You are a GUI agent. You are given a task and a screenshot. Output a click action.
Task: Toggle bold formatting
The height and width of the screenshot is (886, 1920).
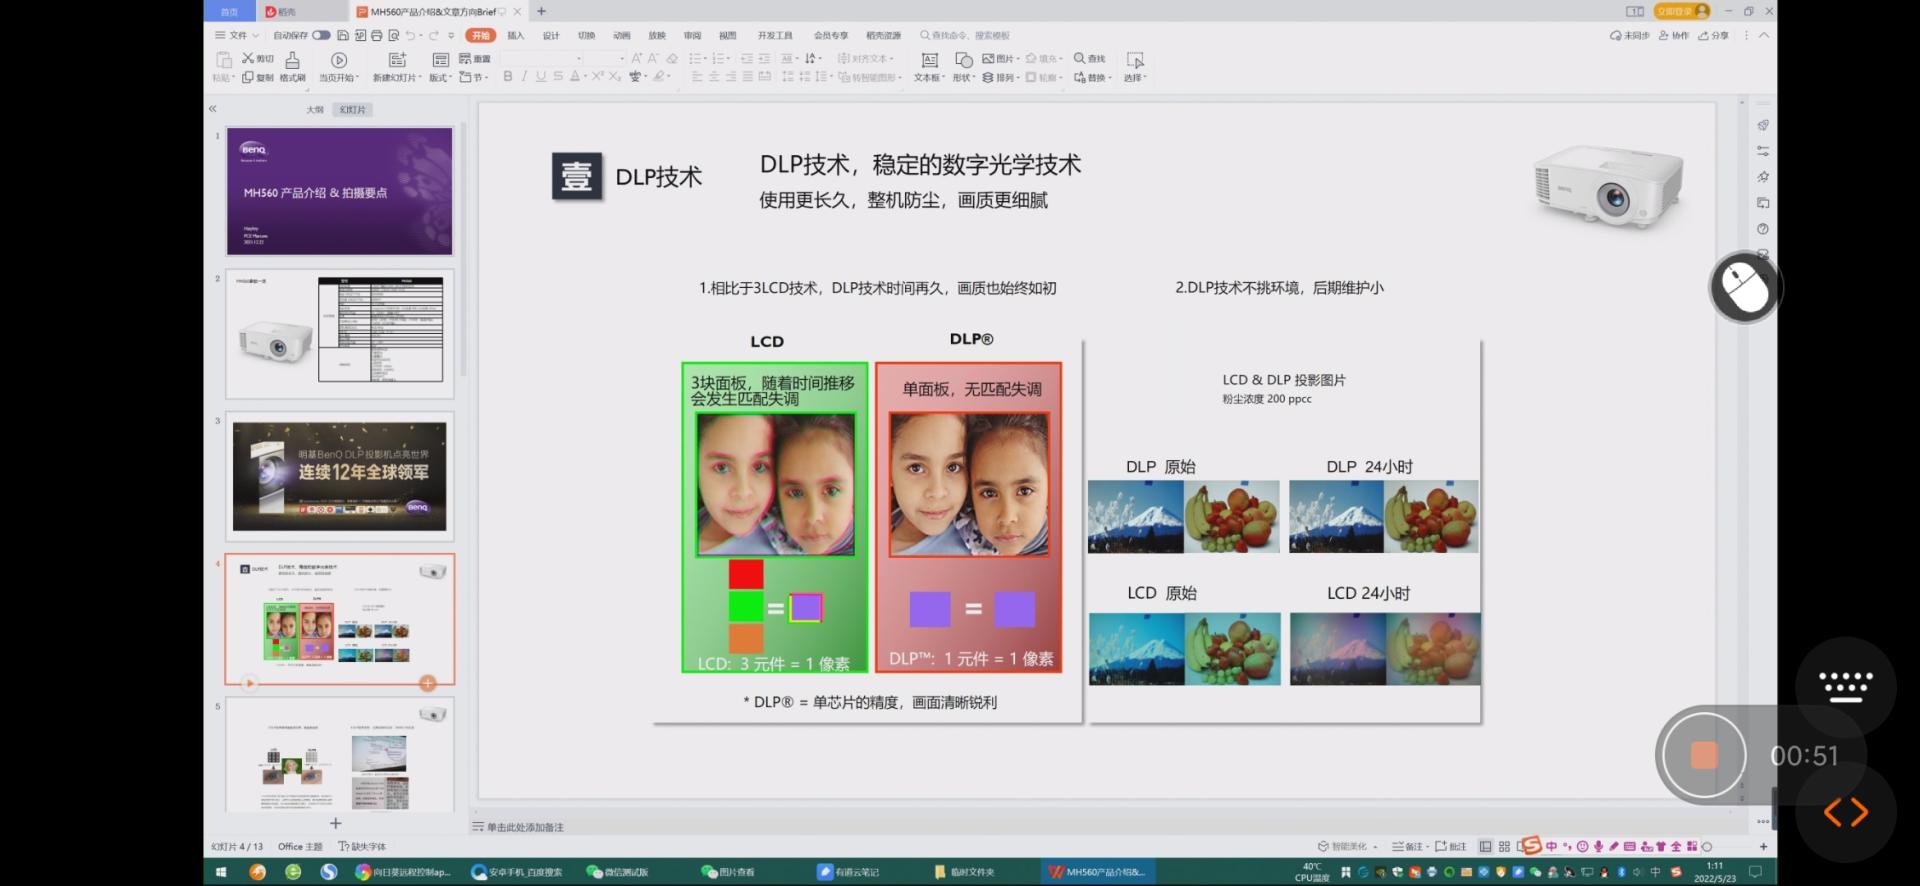(508, 76)
